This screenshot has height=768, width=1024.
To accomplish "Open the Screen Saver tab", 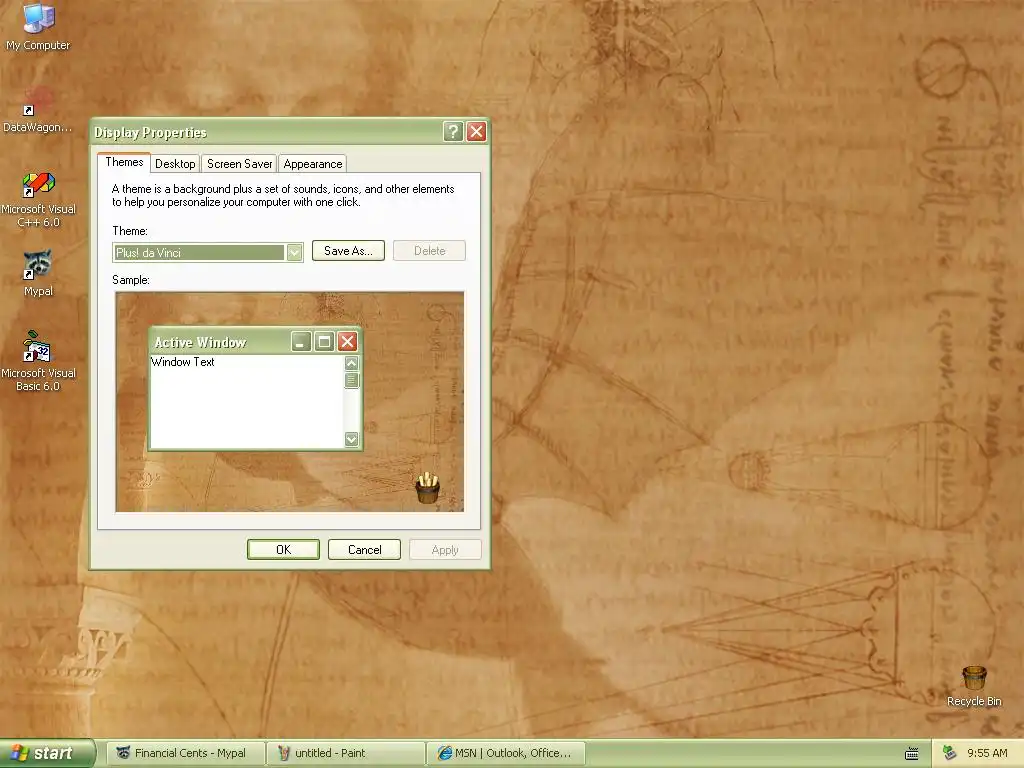I will coord(239,164).
